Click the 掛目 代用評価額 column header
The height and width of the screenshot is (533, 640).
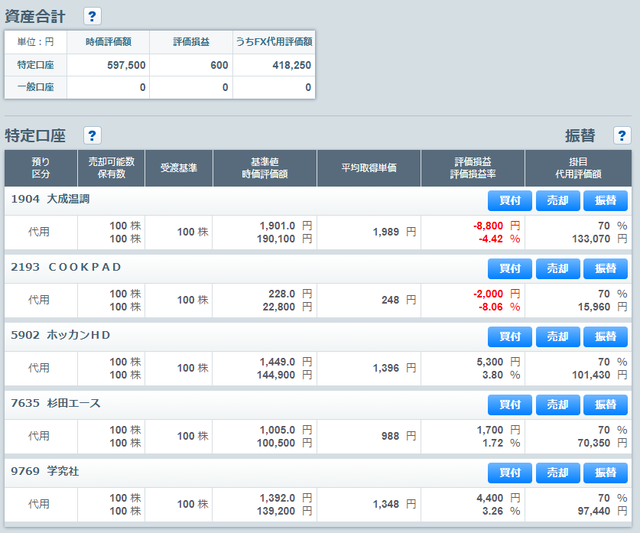[x=578, y=168]
